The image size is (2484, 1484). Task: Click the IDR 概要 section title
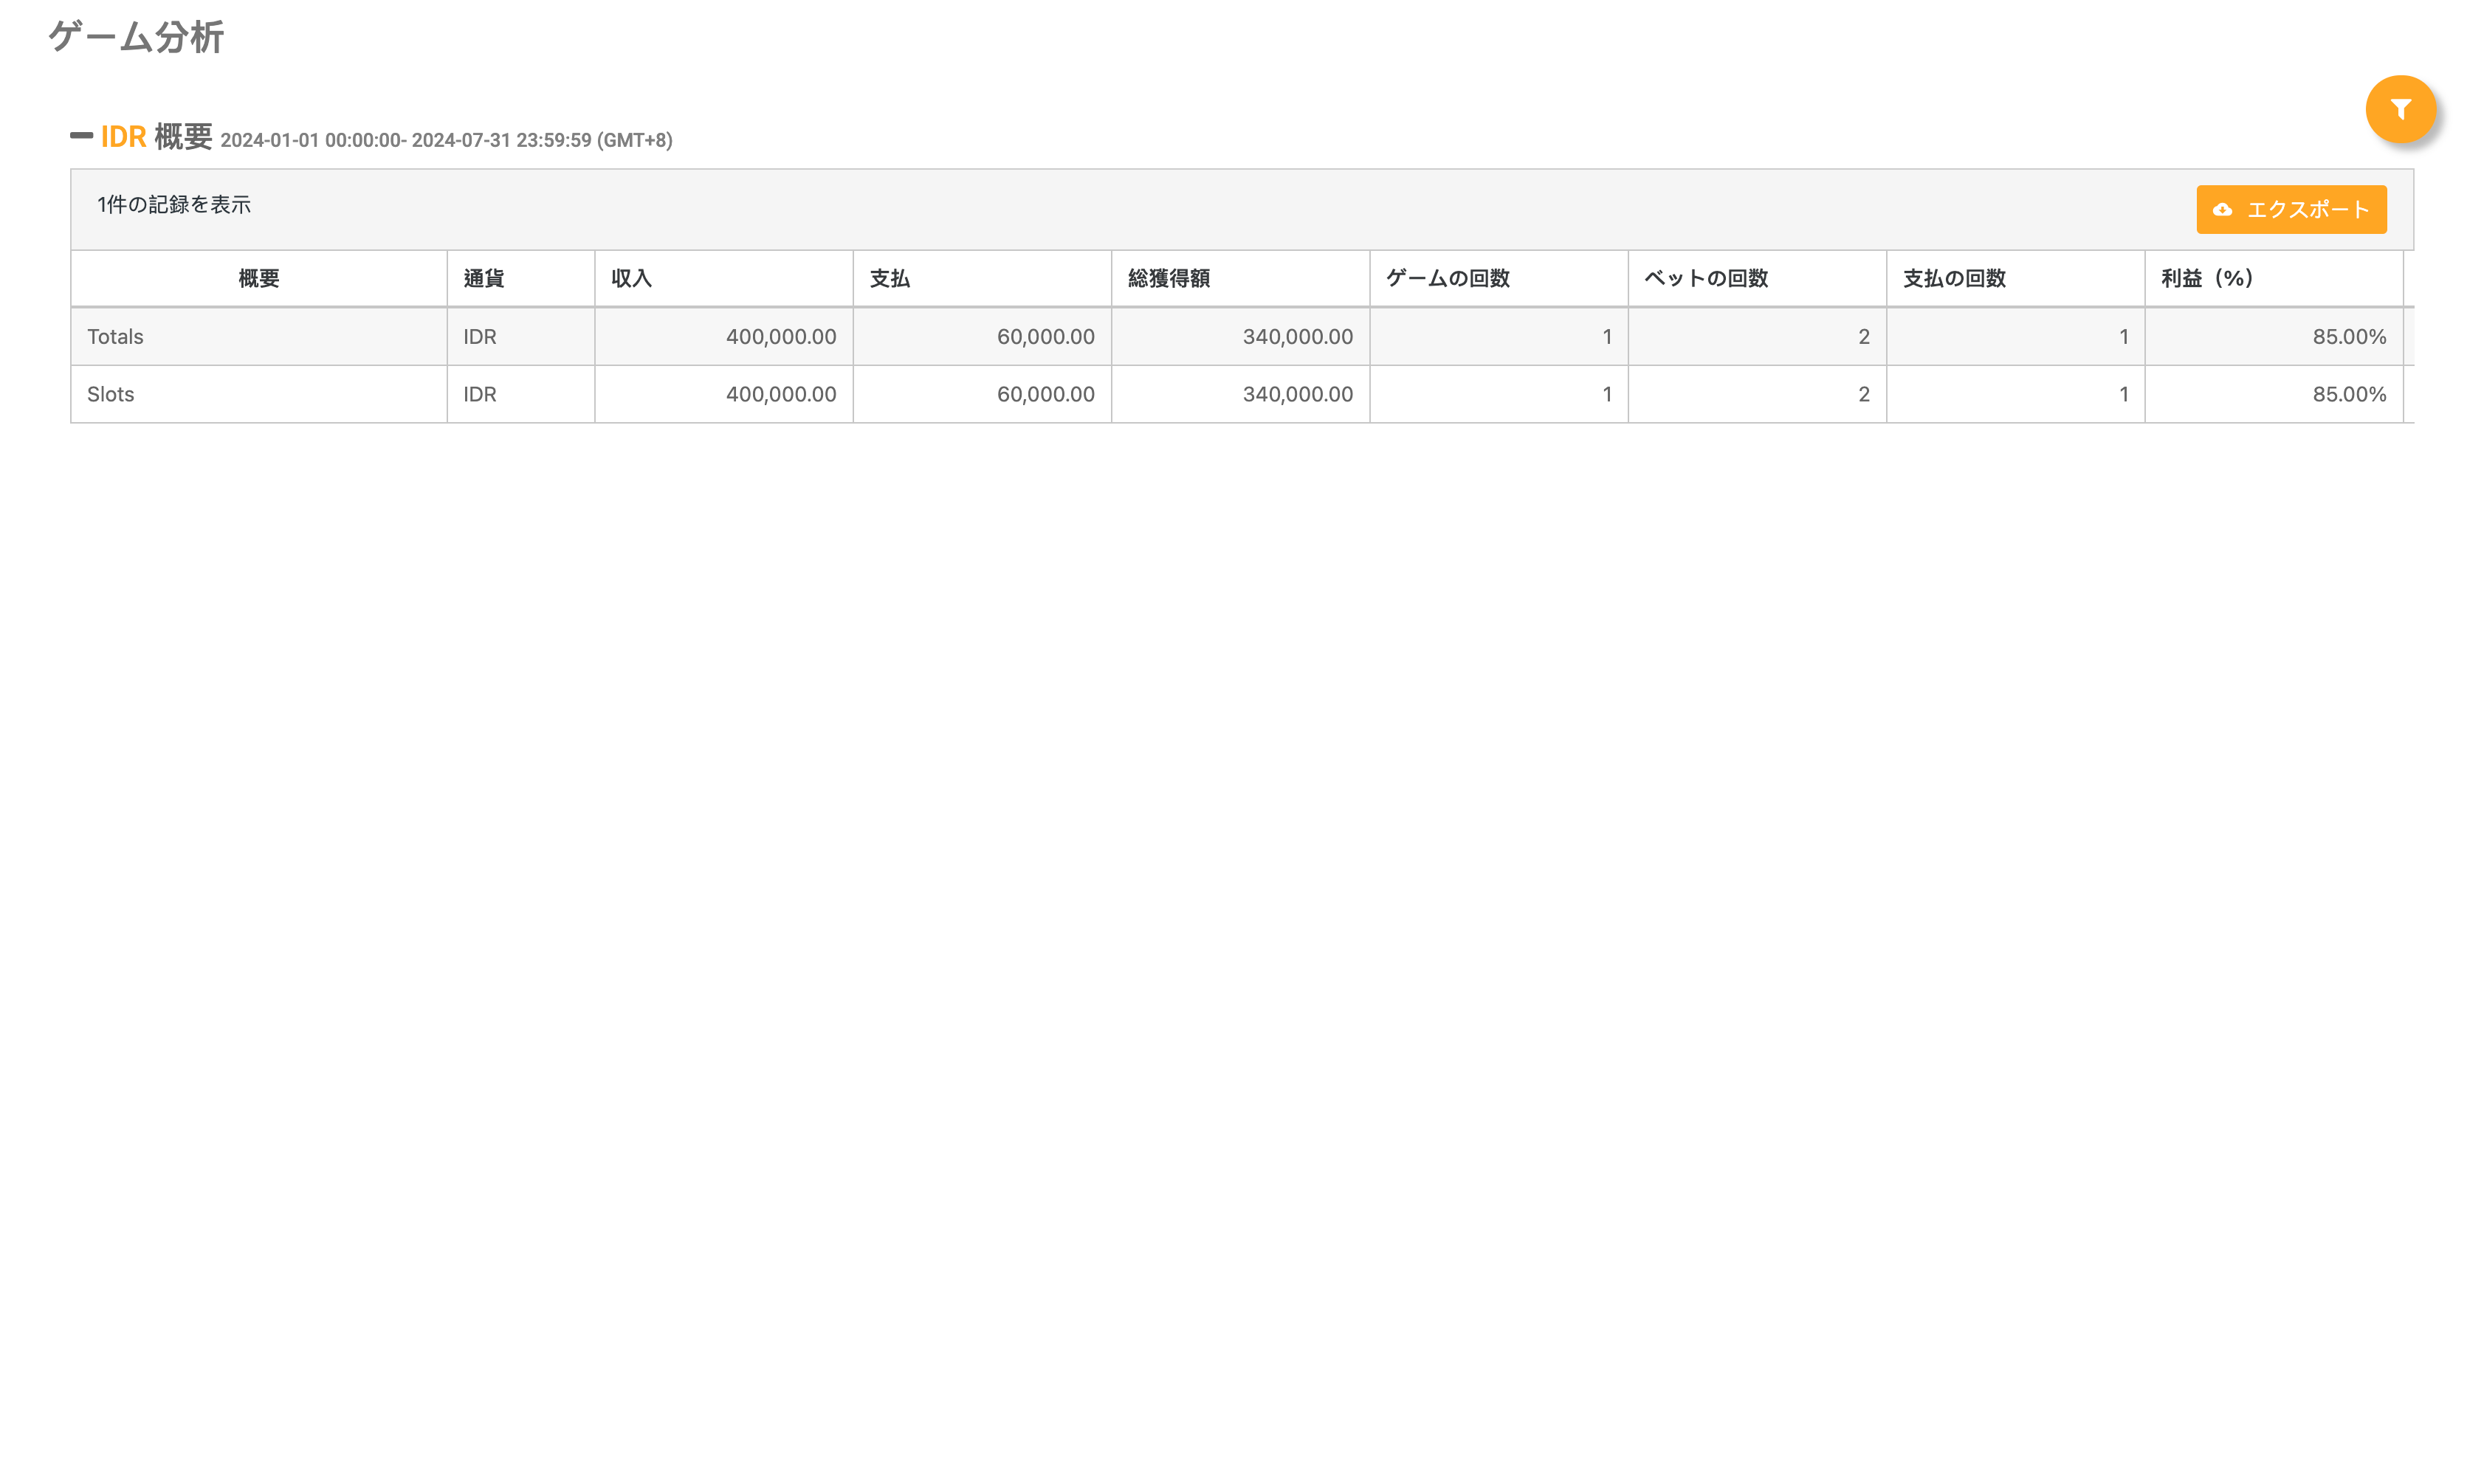point(156,136)
